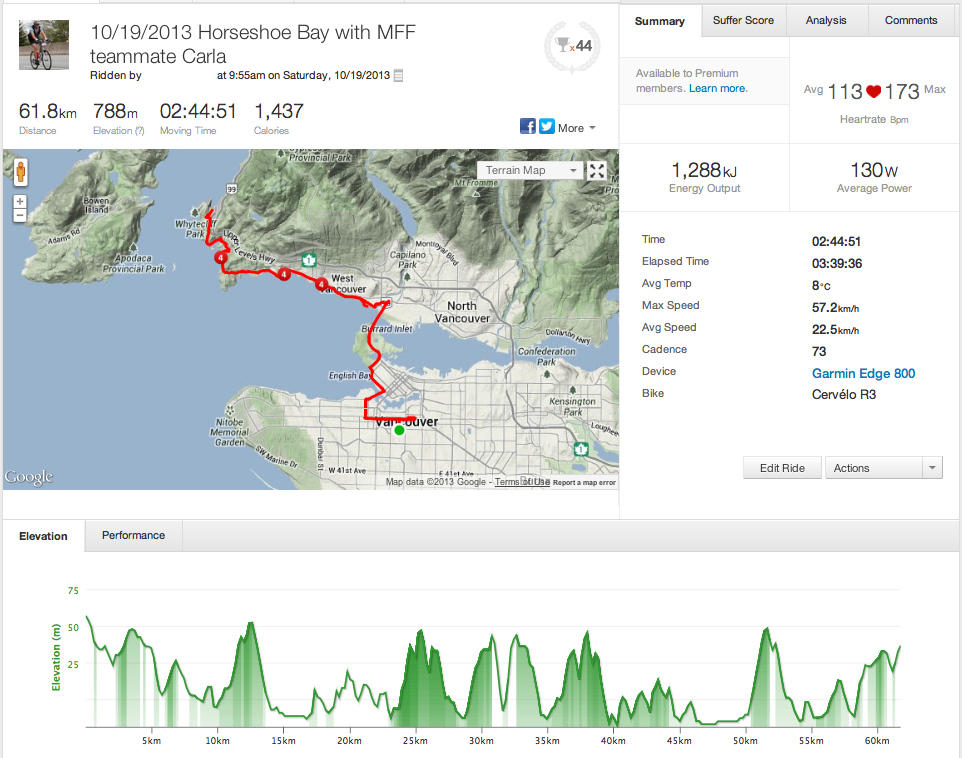Click the Edit Ride button
962x758 pixels.
point(782,468)
